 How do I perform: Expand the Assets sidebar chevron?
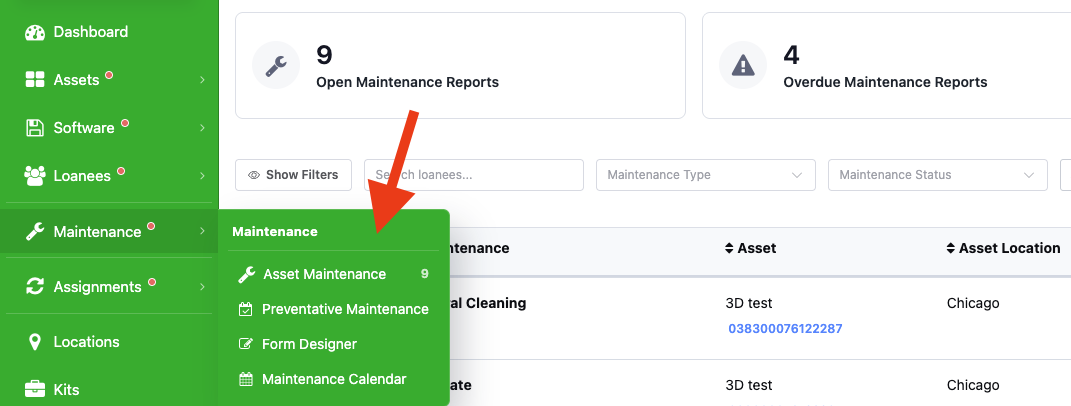pyautogui.click(x=202, y=80)
